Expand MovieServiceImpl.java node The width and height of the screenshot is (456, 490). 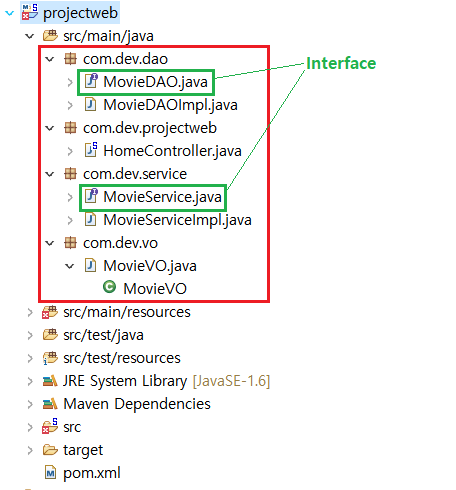tap(70, 220)
